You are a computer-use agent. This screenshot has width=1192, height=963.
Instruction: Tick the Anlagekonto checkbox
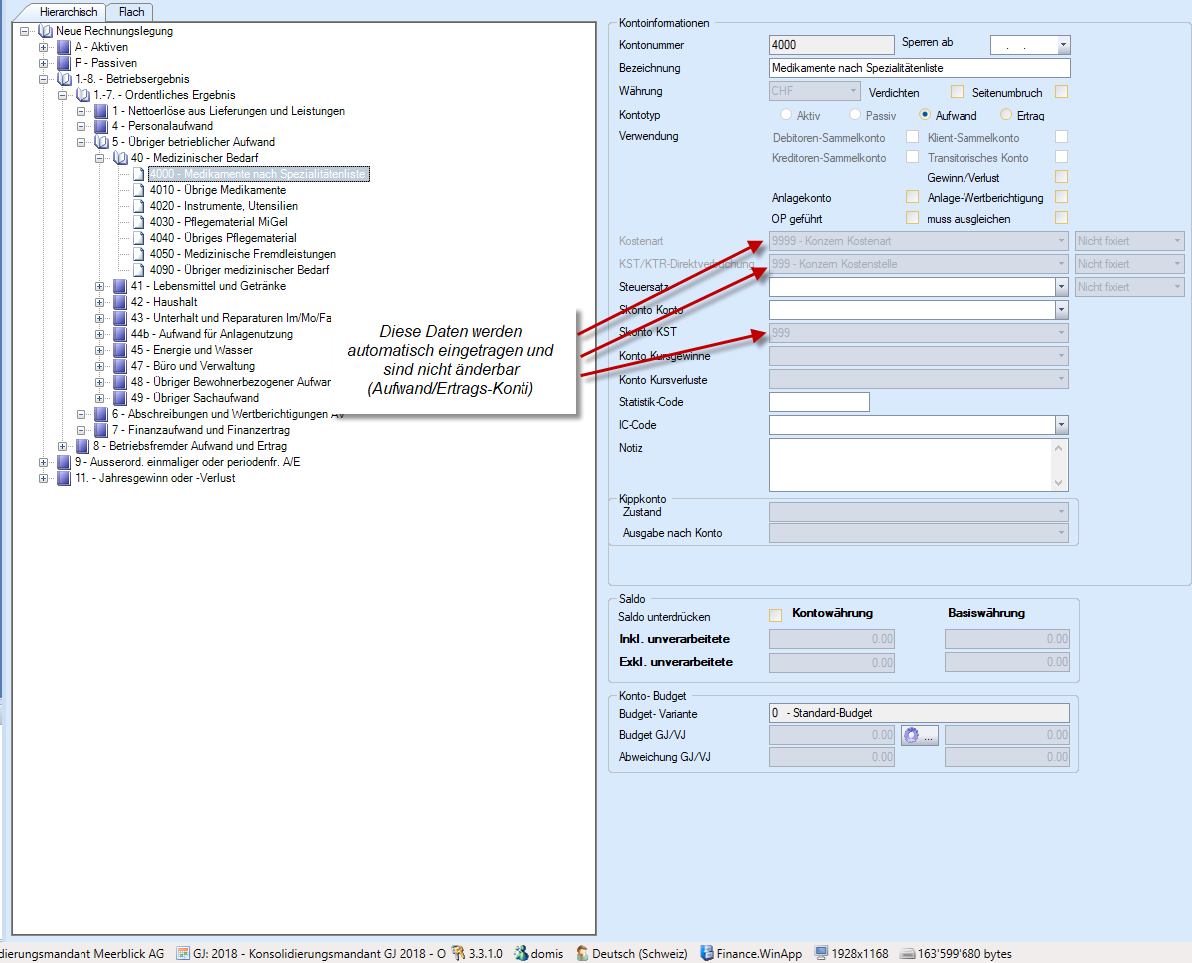coord(912,197)
